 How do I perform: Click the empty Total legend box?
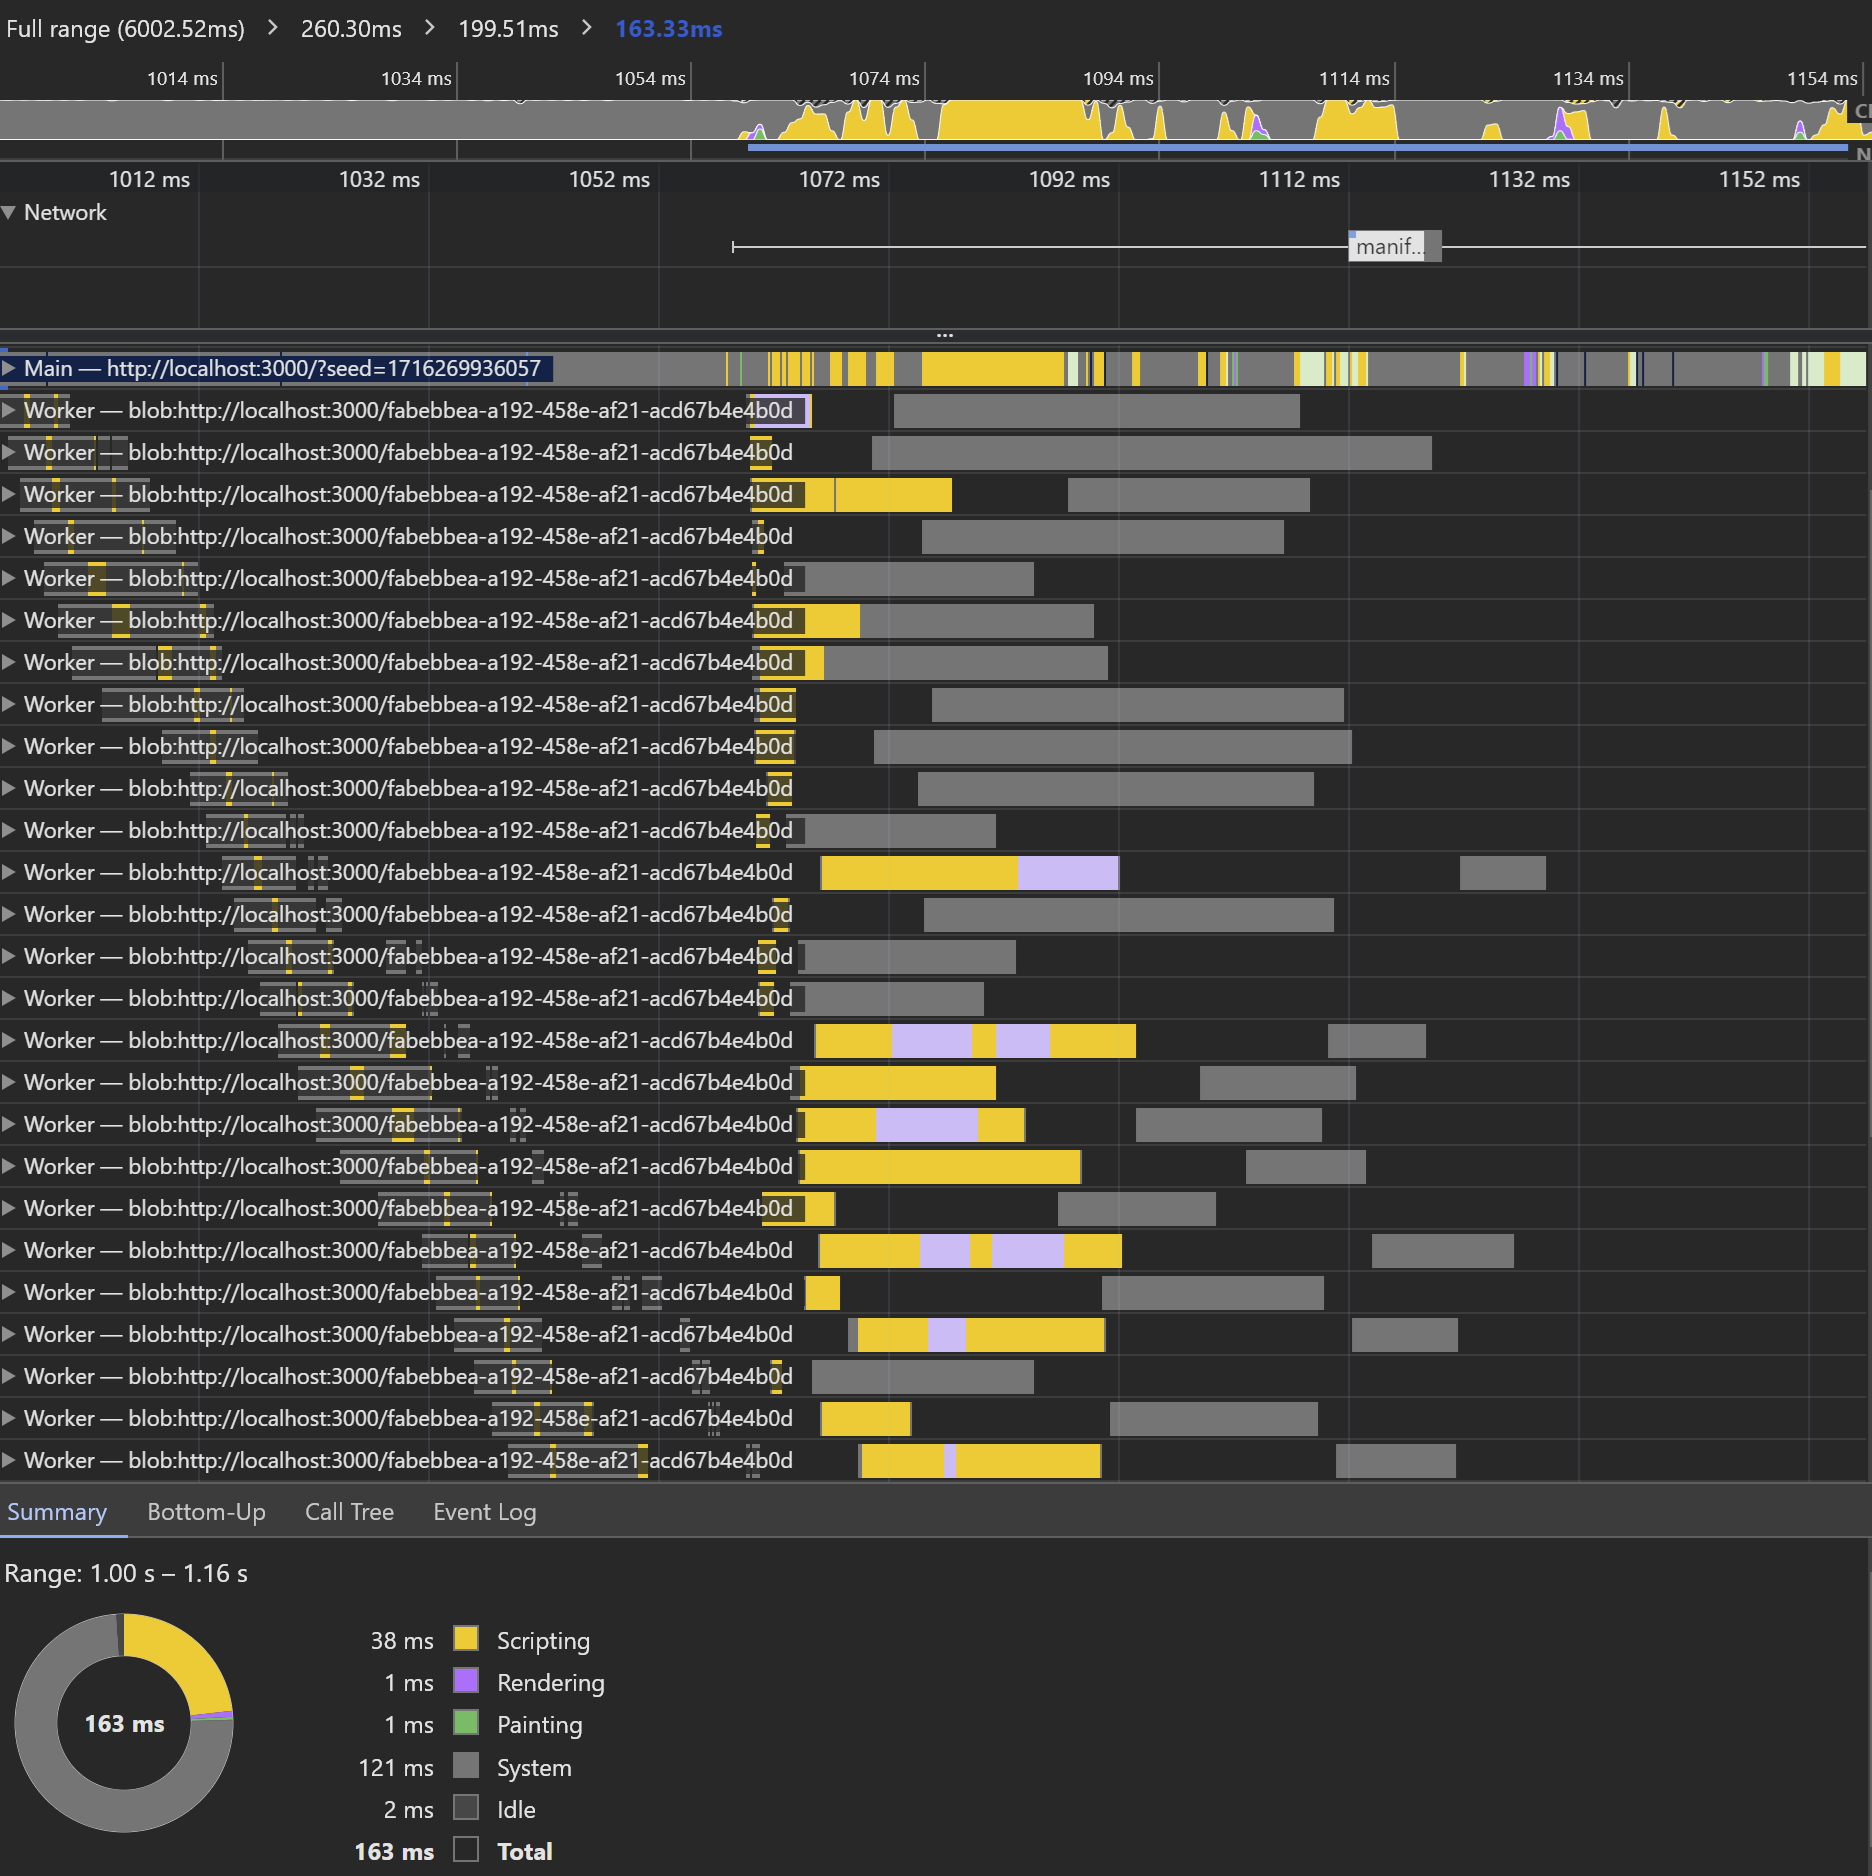coord(466,1850)
